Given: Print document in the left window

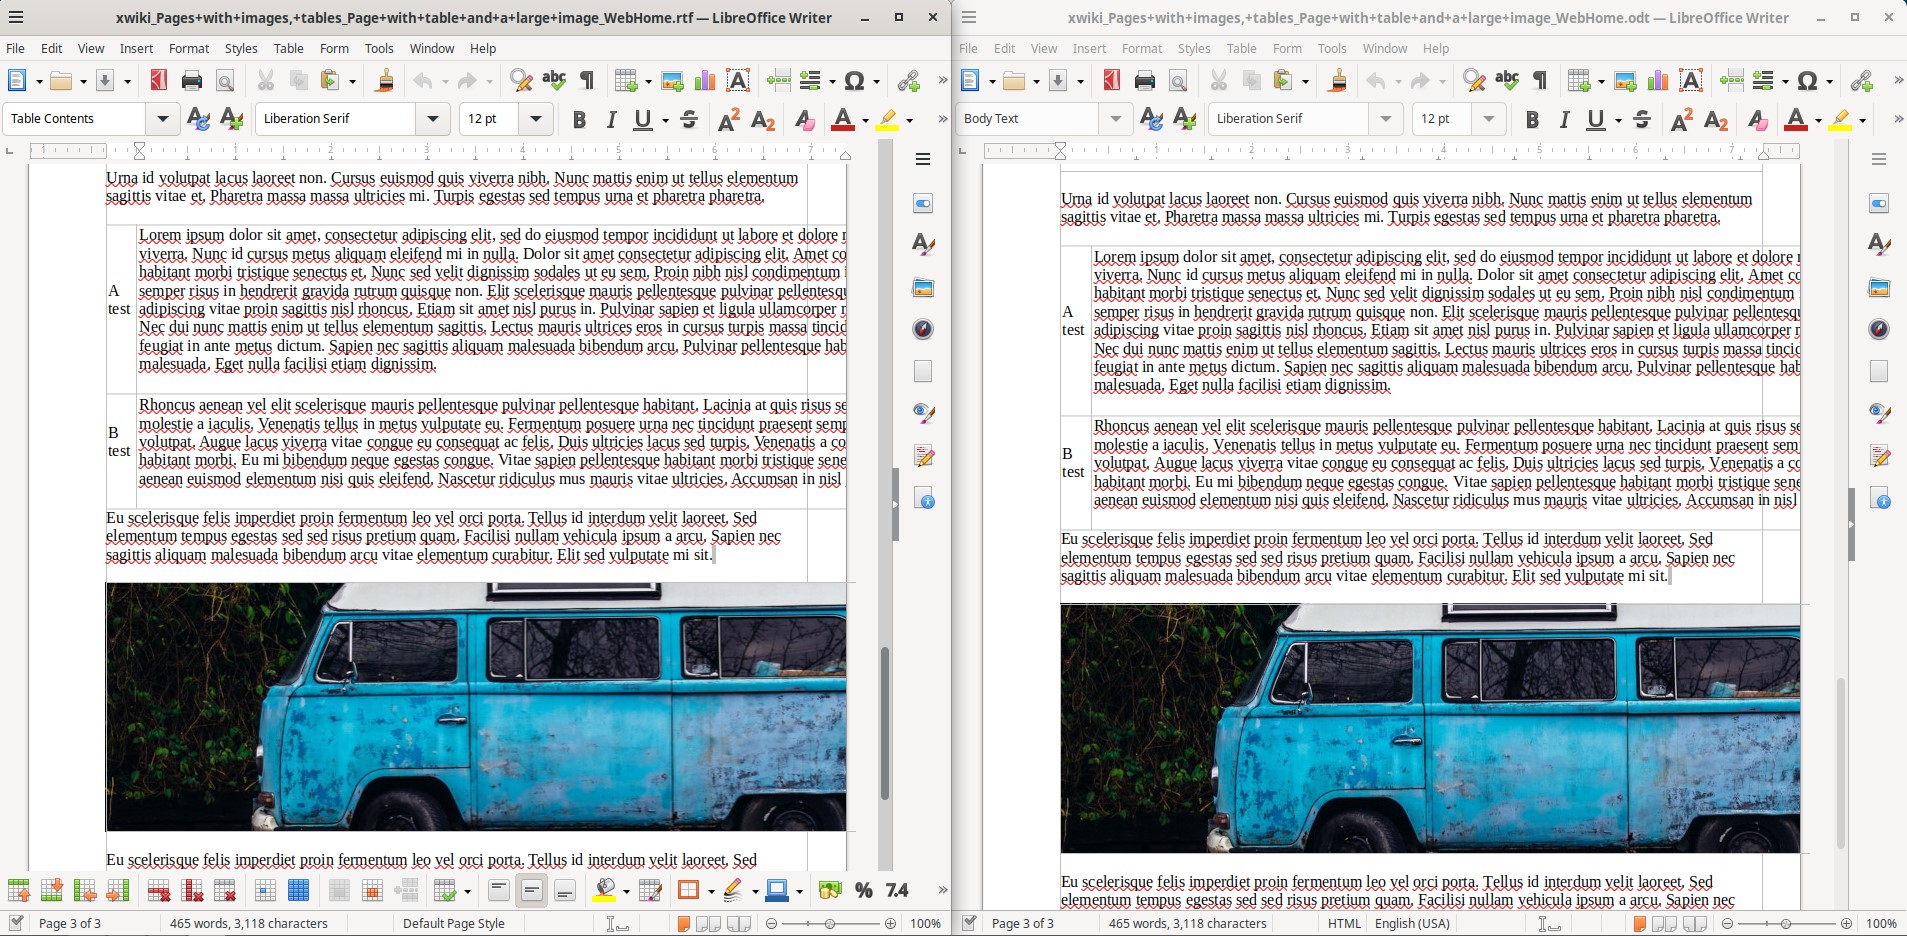Looking at the screenshot, I should [192, 81].
